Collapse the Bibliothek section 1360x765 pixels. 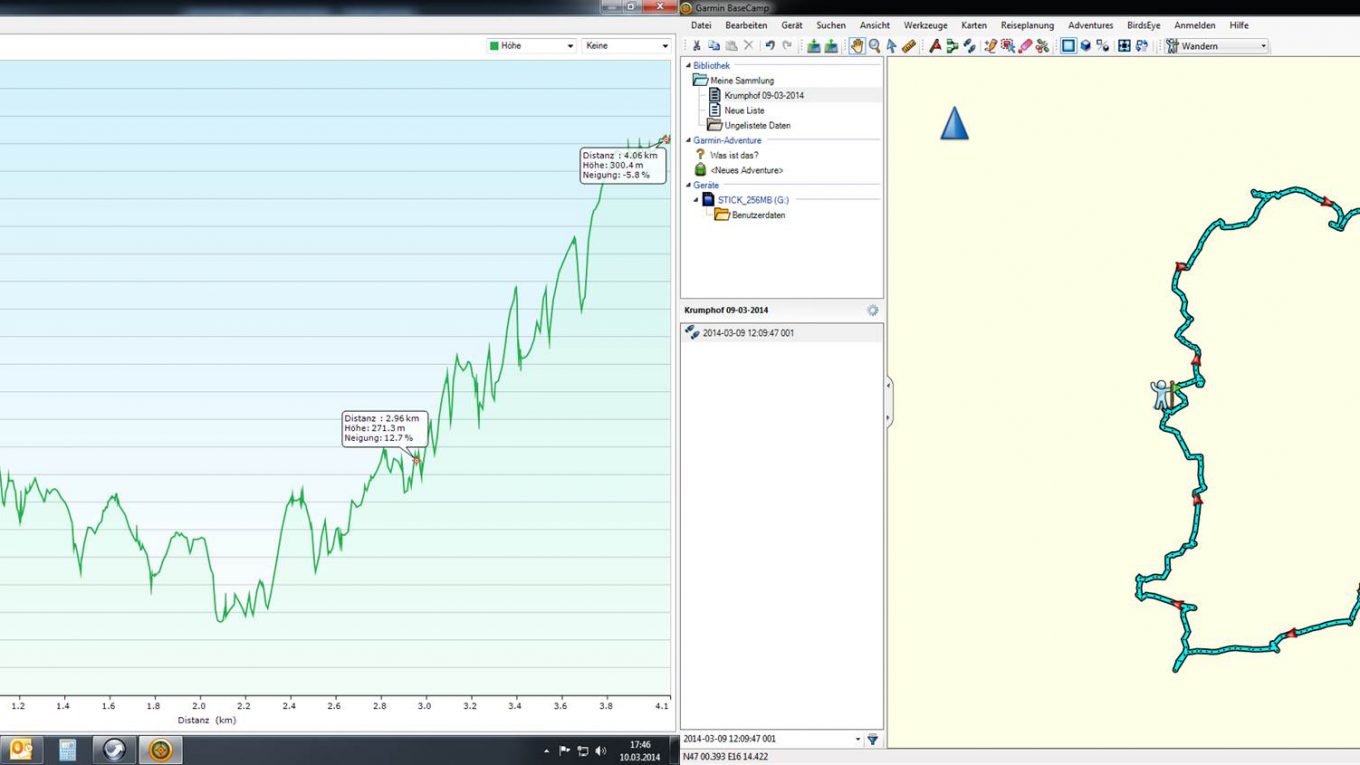pyautogui.click(x=687, y=66)
